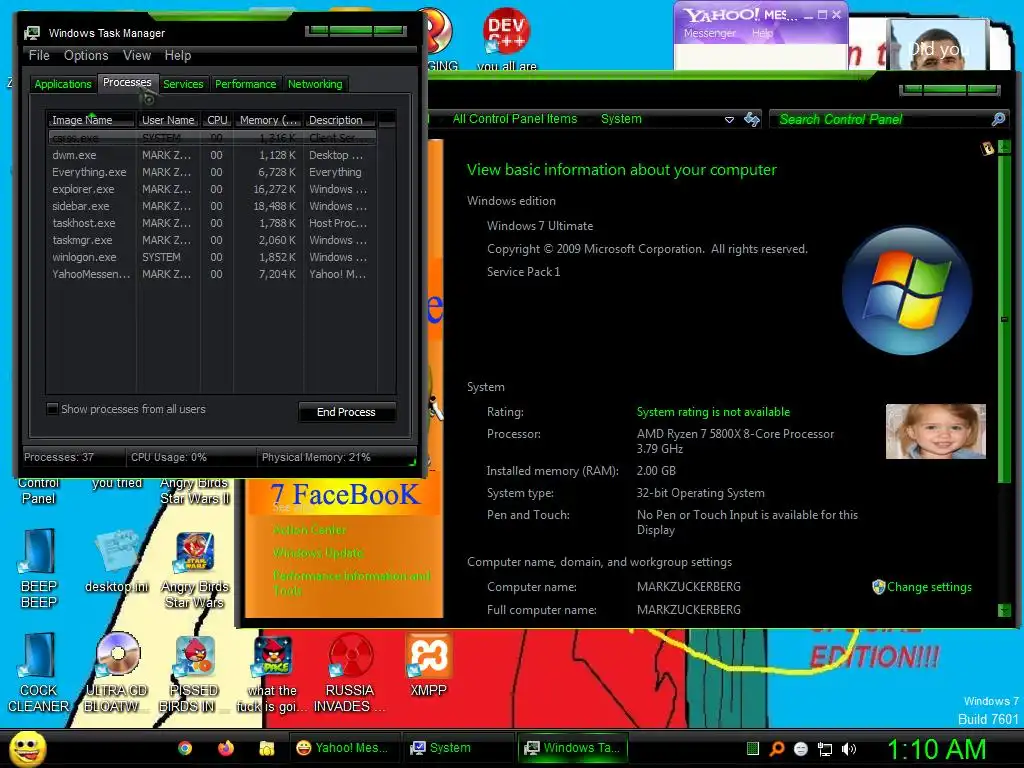Viewport: 1024px width, 768px height.
Task: Open 'System rating is not available' link
Action: (713, 412)
